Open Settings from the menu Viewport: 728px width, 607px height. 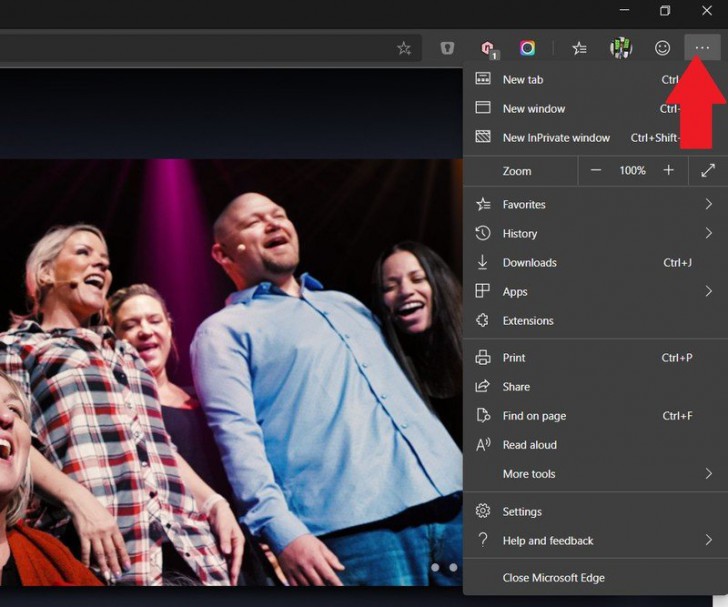(595, 511)
